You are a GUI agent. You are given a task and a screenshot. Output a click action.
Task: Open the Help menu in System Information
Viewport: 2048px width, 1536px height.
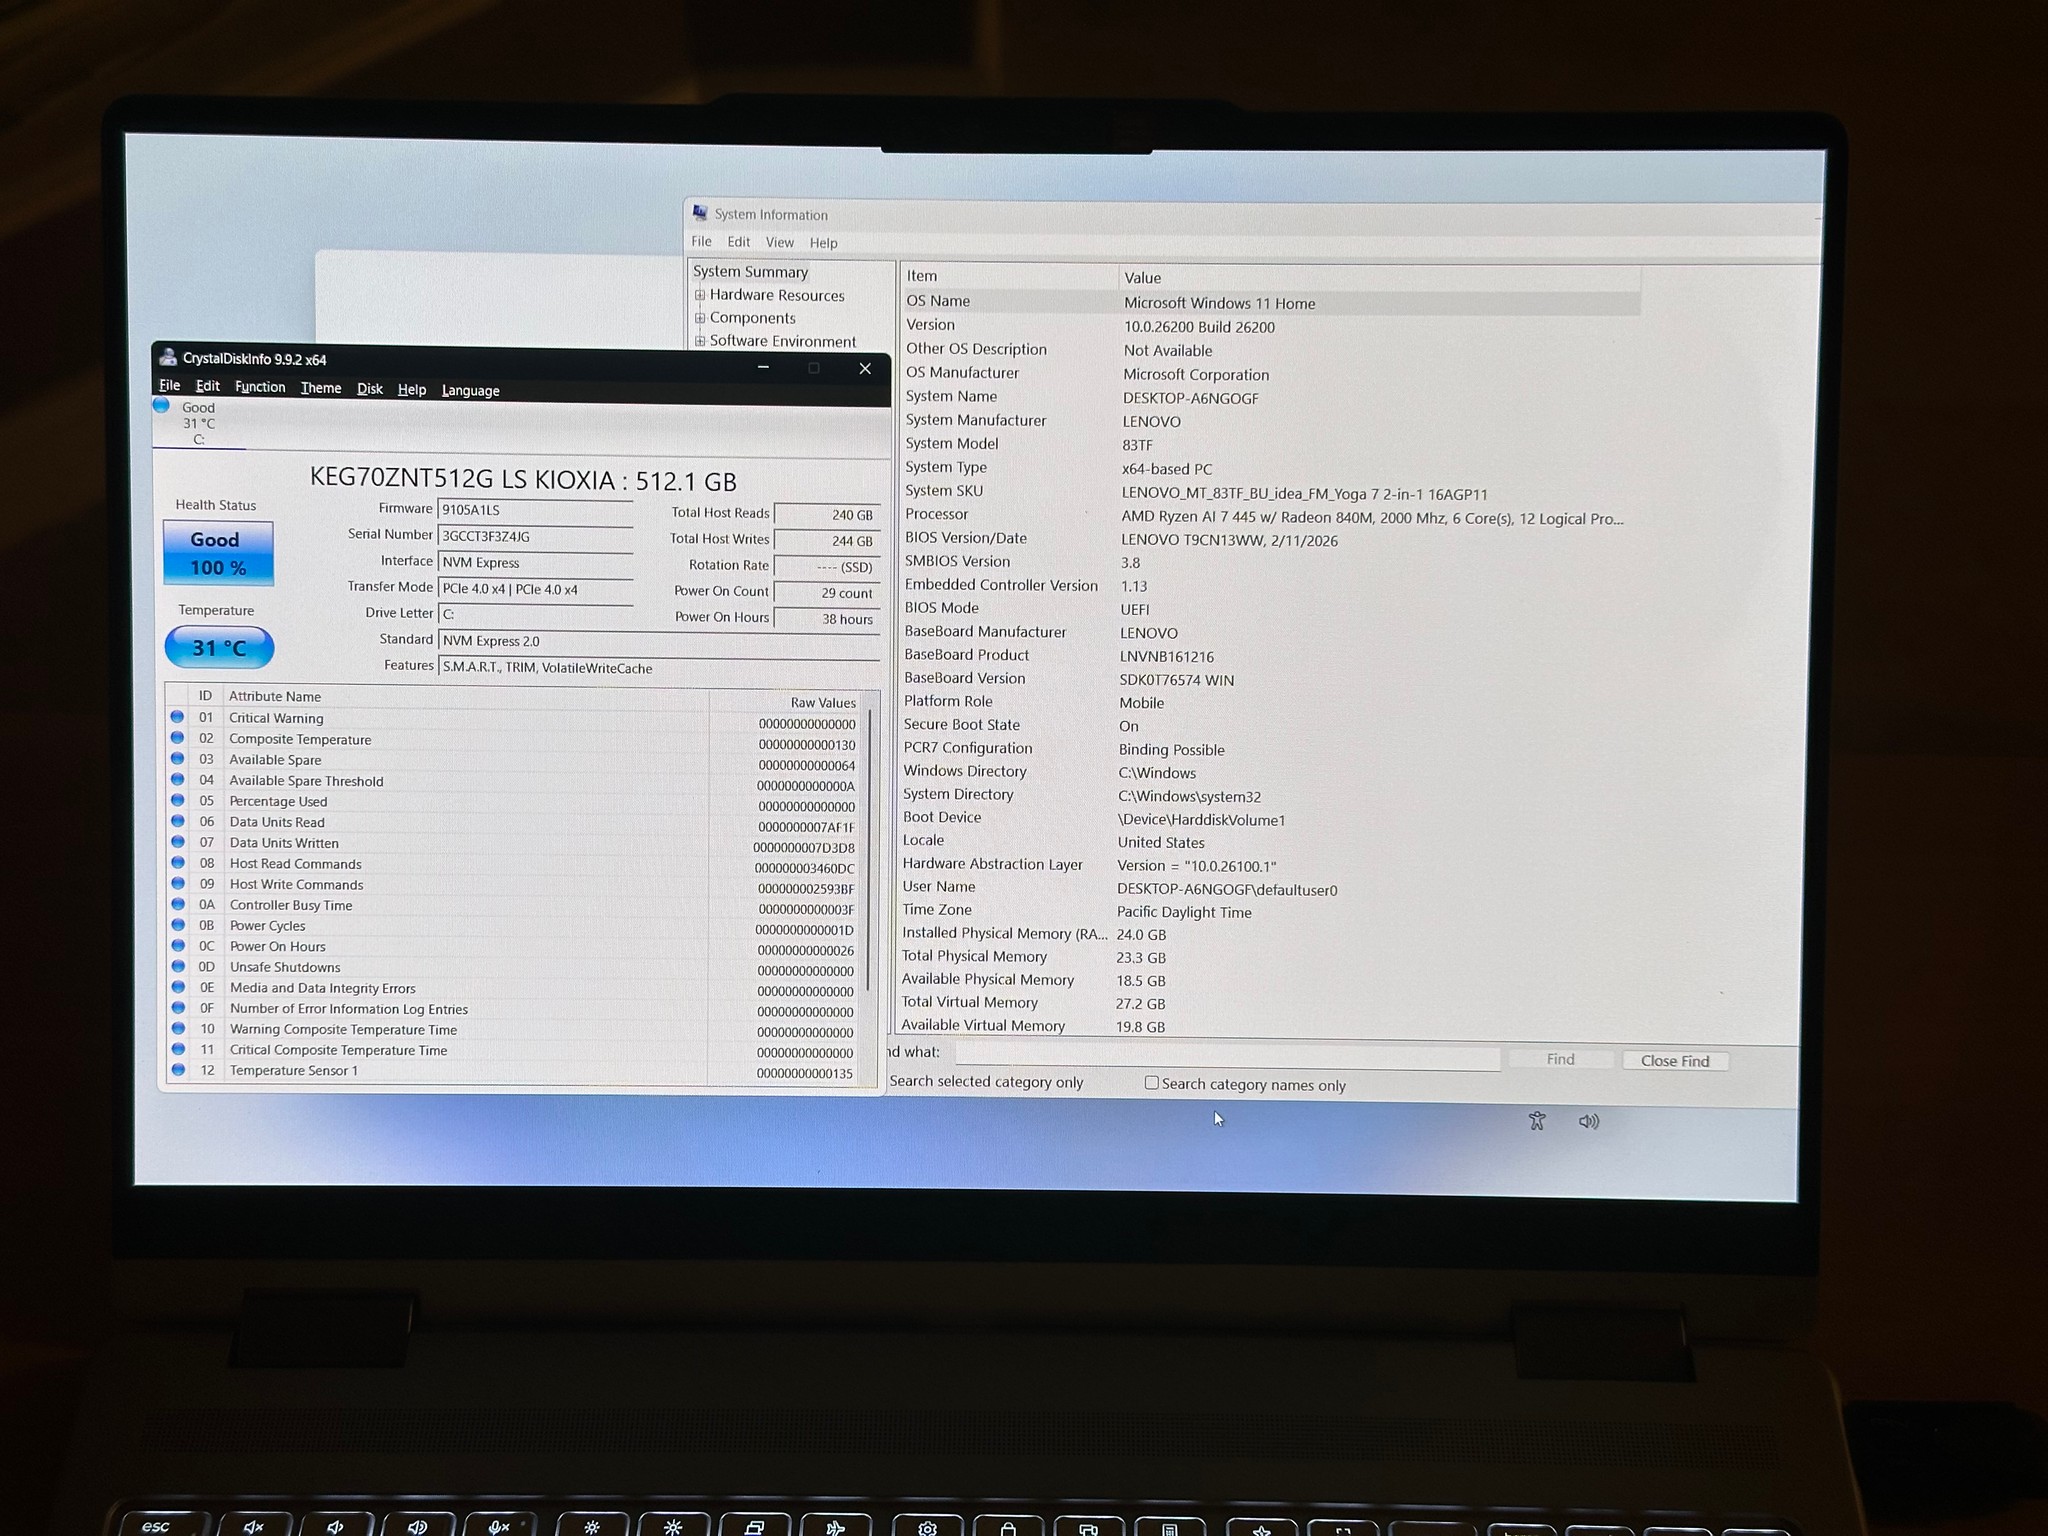(824, 243)
